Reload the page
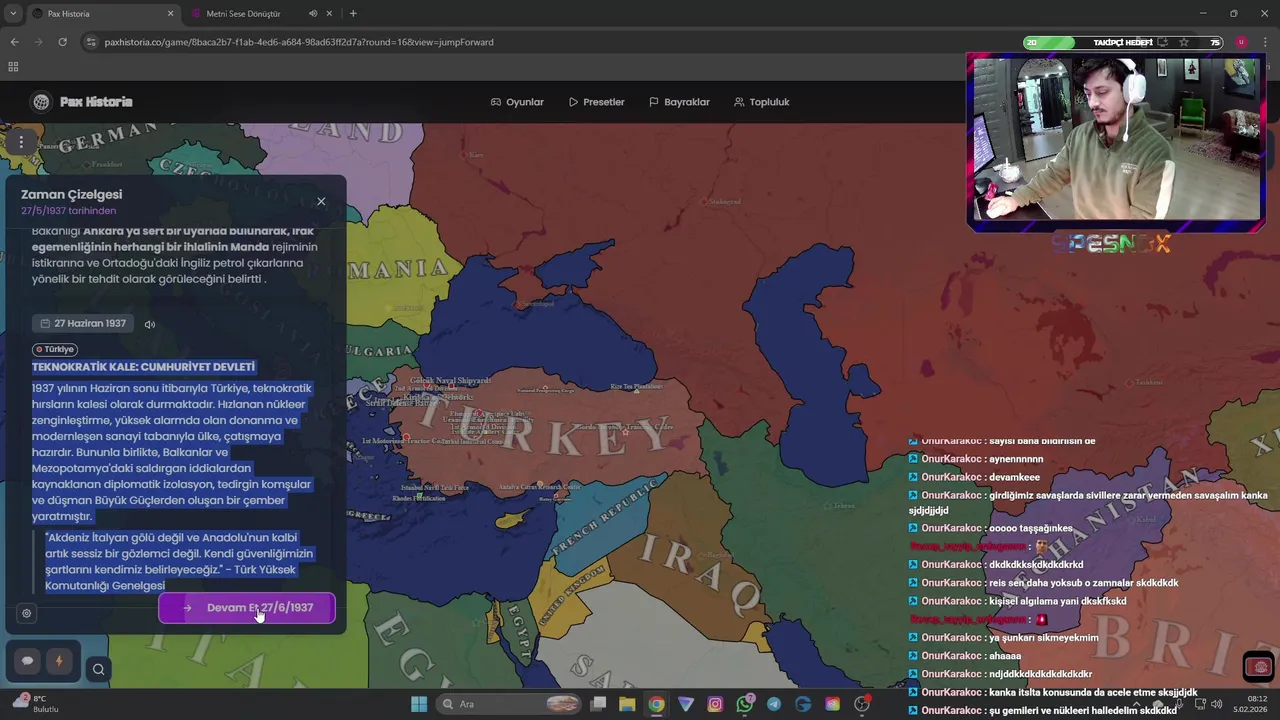Image resolution: width=1280 pixels, height=720 pixels. pos(62,42)
